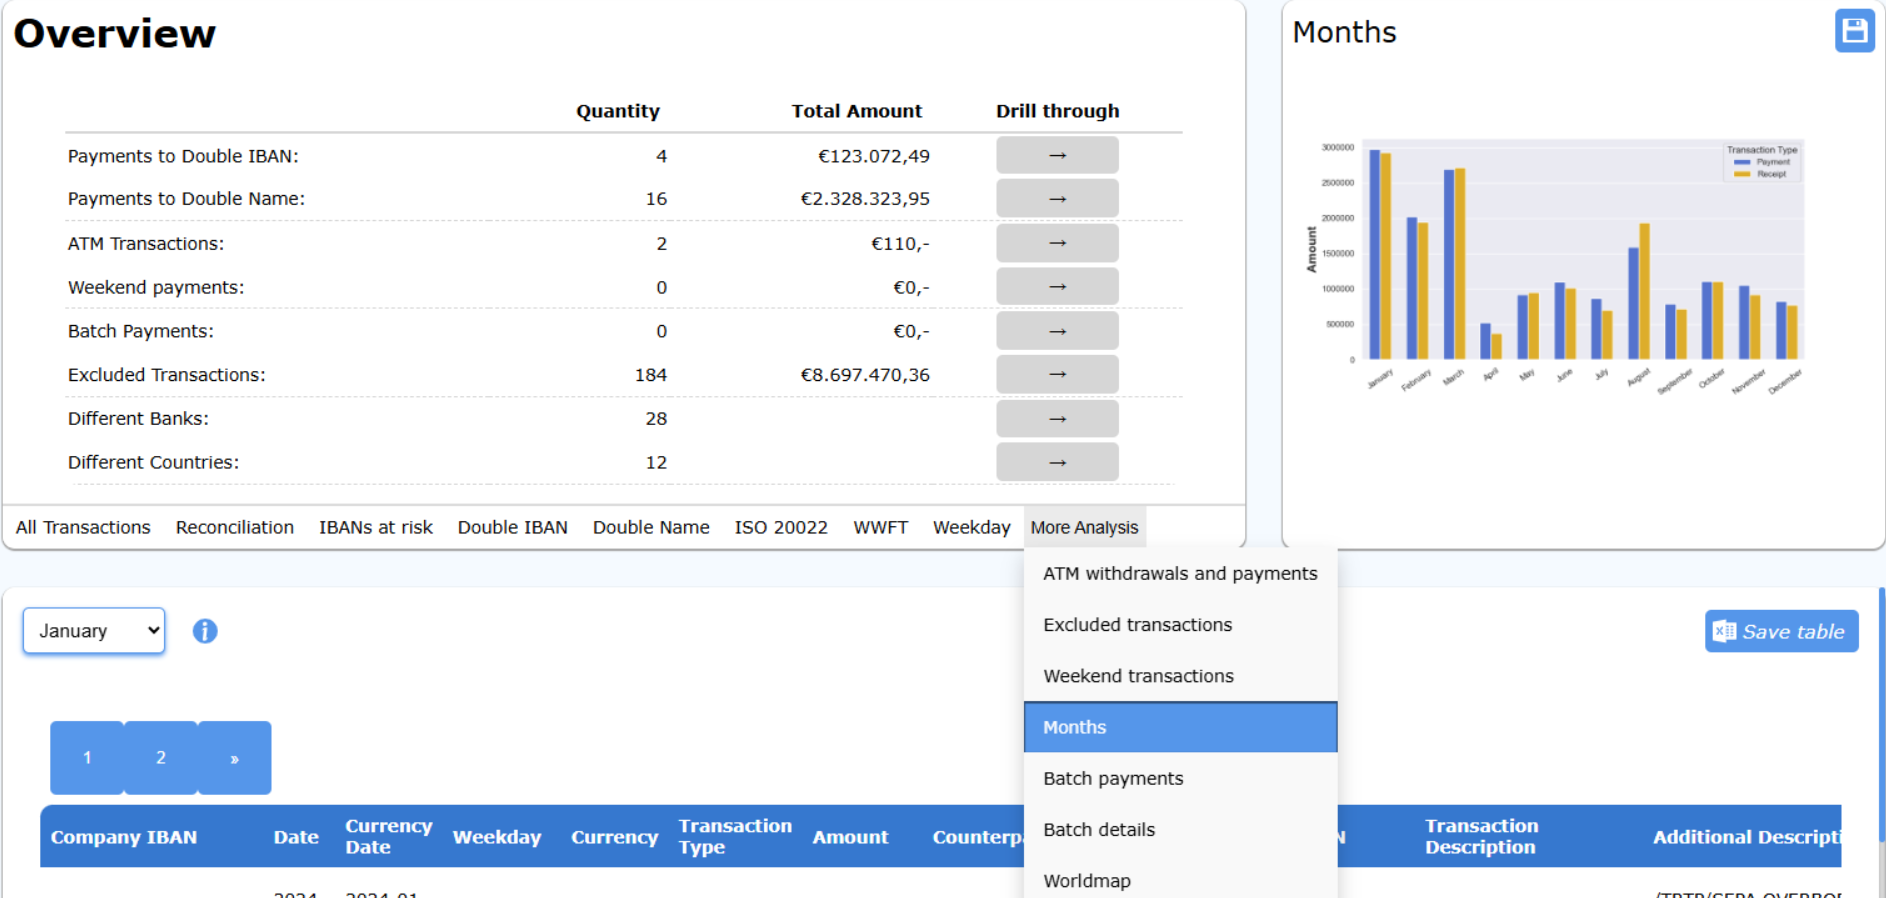Image resolution: width=1886 pixels, height=898 pixels.
Task: Drill through Weekend payments arrow
Action: (1056, 287)
